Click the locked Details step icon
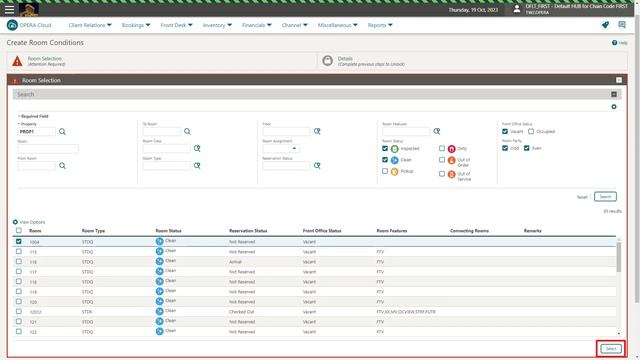Image resolution: width=640 pixels, height=360 pixels. (x=327, y=61)
